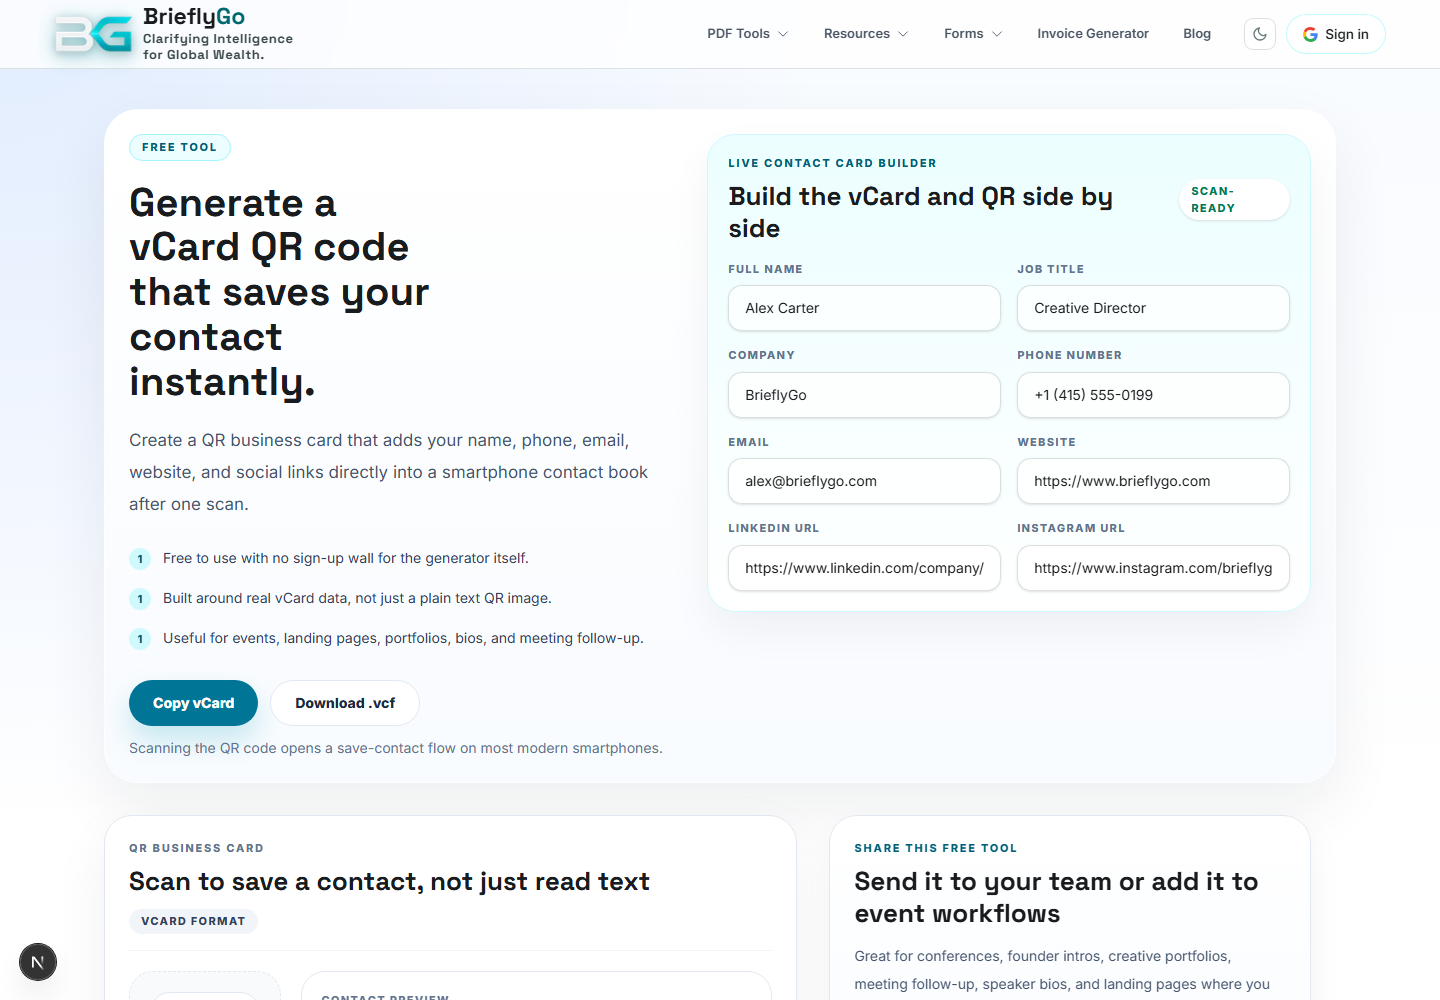
Task: Click 'Generate a vCard QR code' main heading
Action: pos(279,292)
